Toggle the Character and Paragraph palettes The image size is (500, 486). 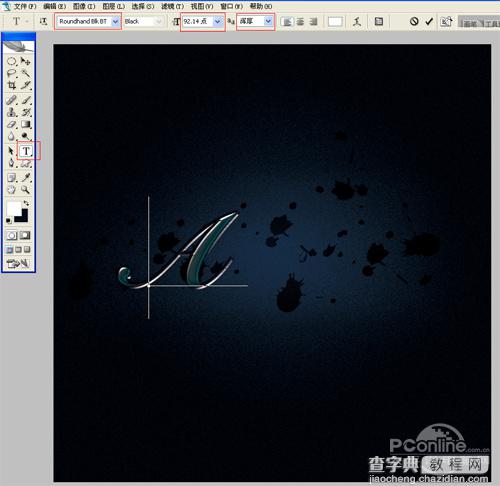point(379,22)
